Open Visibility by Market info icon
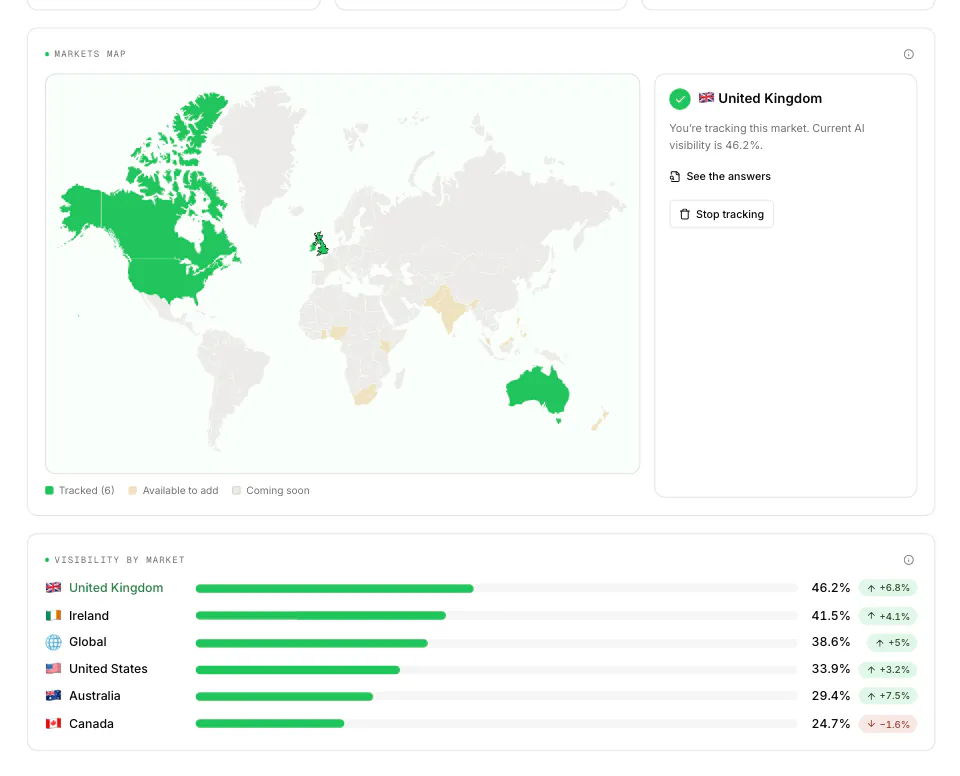The image size is (960, 776). click(x=909, y=560)
